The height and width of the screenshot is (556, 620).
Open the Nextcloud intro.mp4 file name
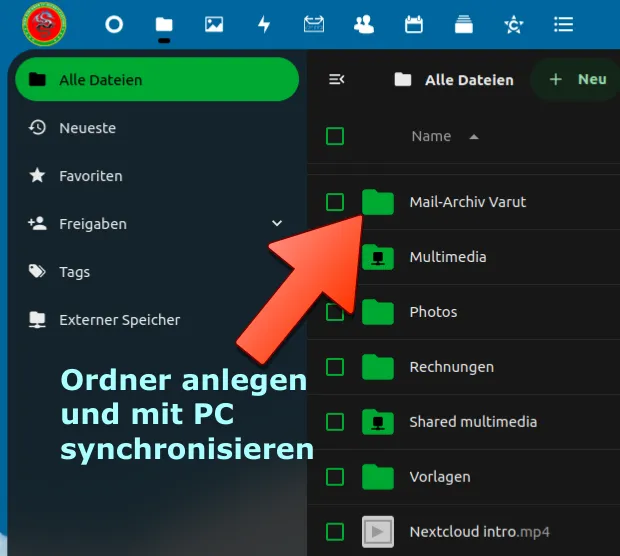[x=480, y=532]
